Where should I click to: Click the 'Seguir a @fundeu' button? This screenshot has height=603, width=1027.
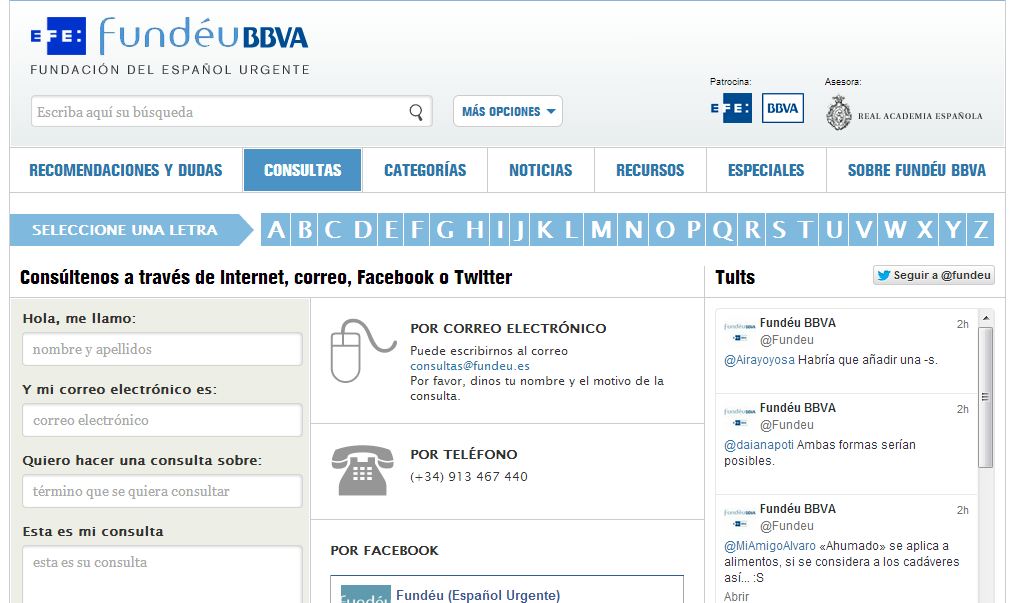(x=934, y=276)
